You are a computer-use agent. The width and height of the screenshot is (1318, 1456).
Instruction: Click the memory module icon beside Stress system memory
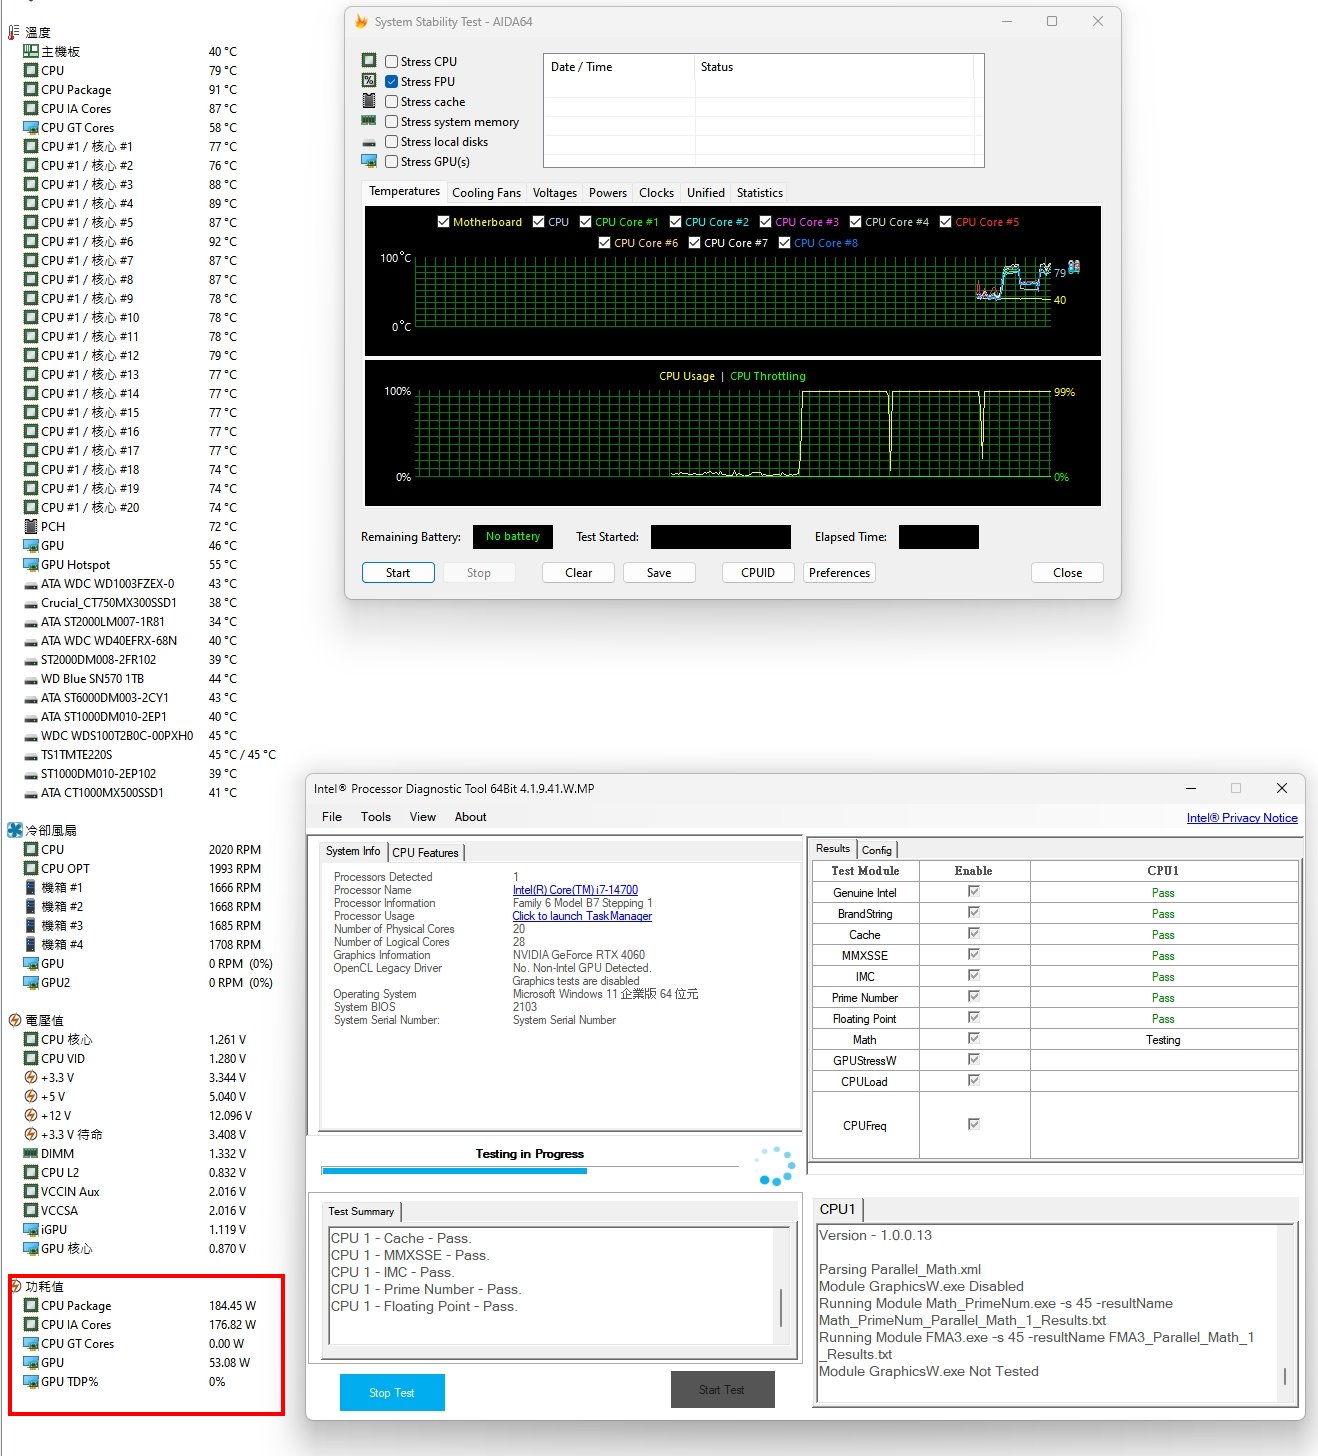pos(368,121)
